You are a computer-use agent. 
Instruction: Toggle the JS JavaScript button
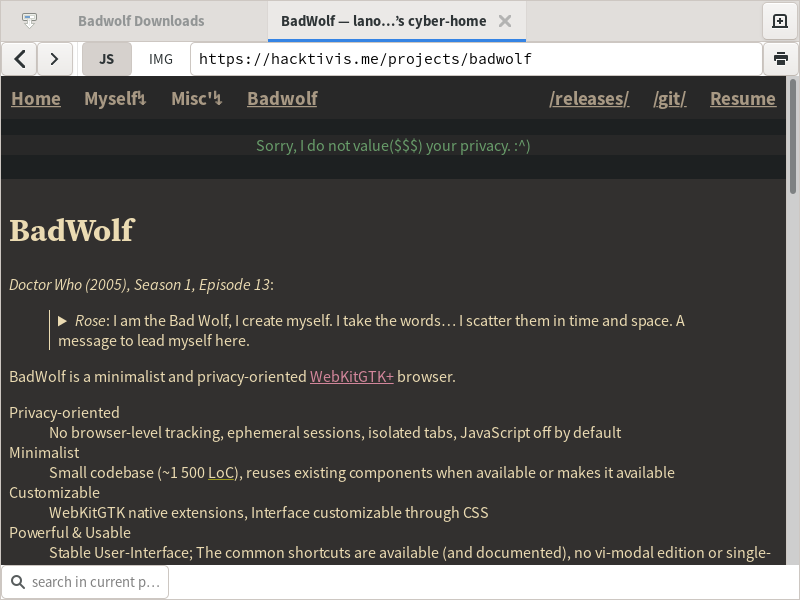(x=106, y=59)
